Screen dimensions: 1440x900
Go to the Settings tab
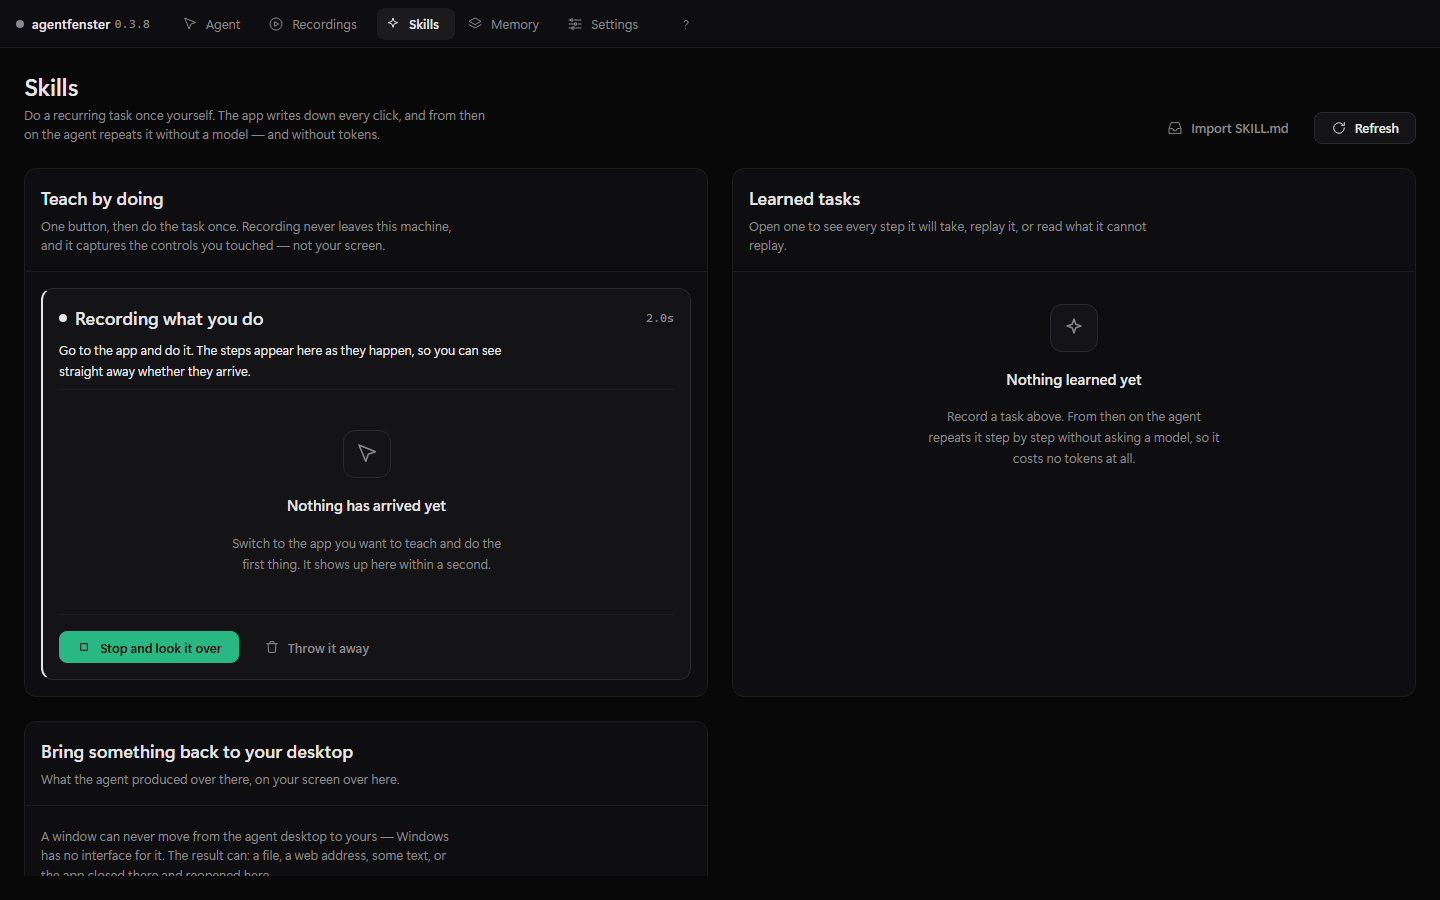(603, 24)
